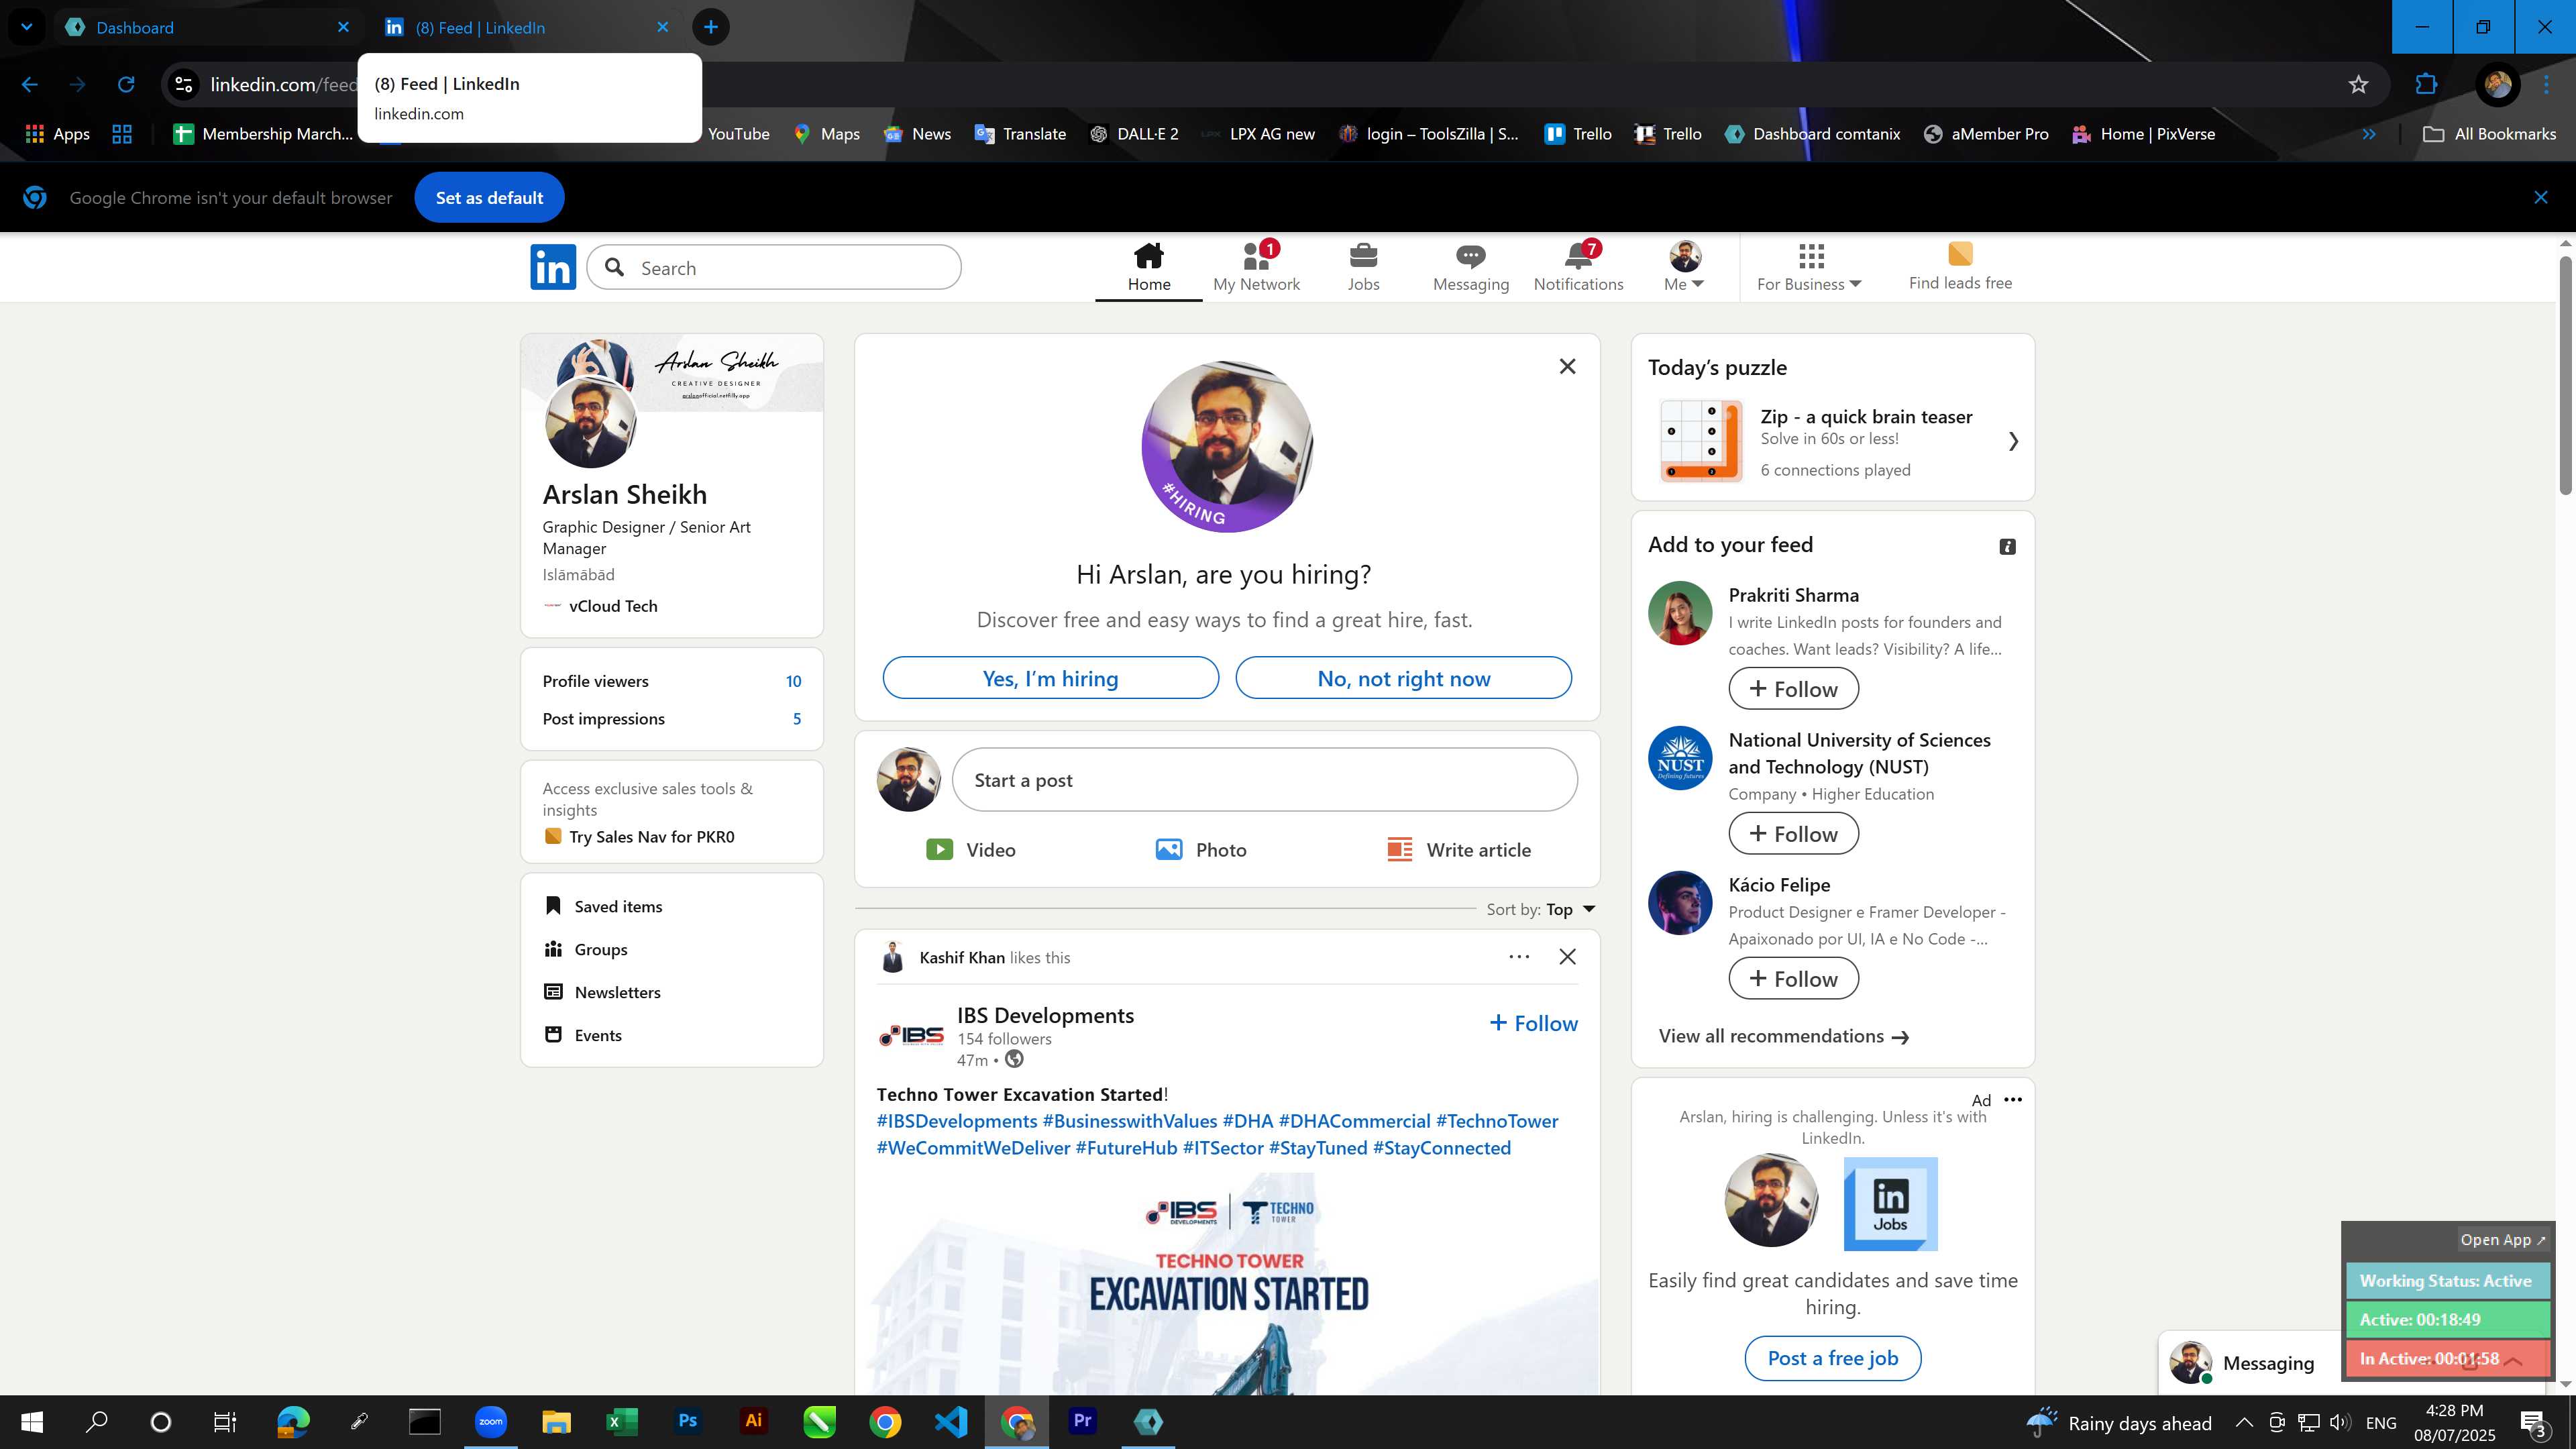Click the LinkedIn logo icon
The width and height of the screenshot is (2576, 1449).
pyautogui.click(x=553, y=267)
